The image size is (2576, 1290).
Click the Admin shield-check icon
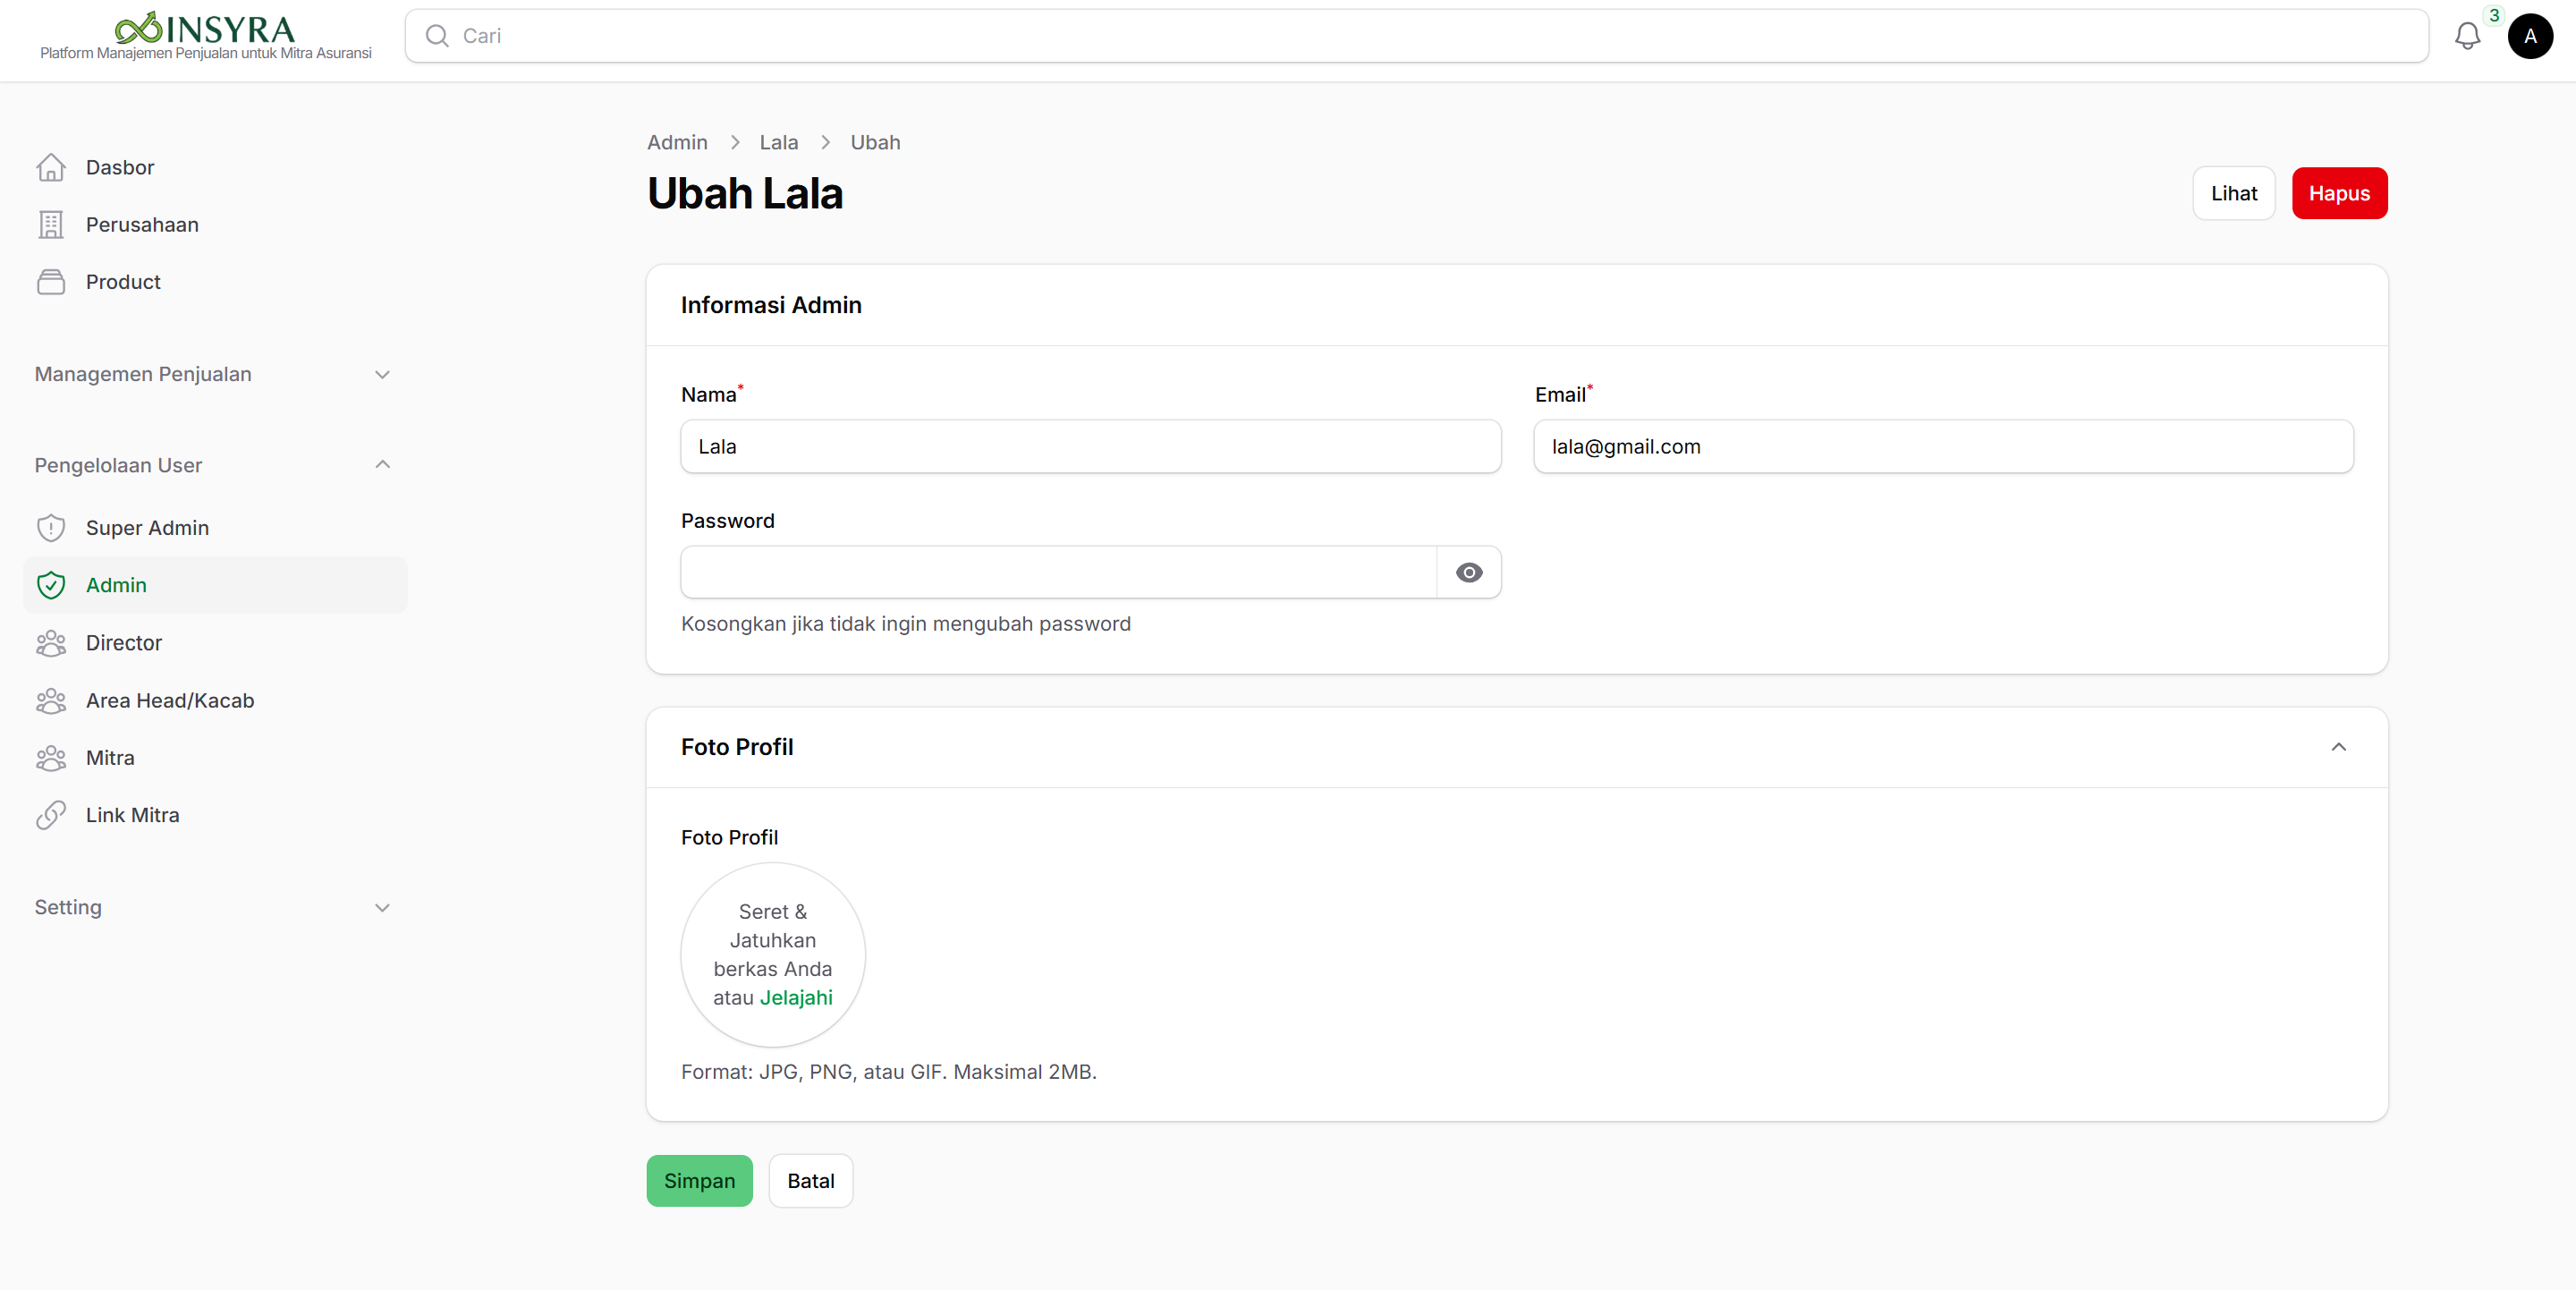tap(51, 585)
